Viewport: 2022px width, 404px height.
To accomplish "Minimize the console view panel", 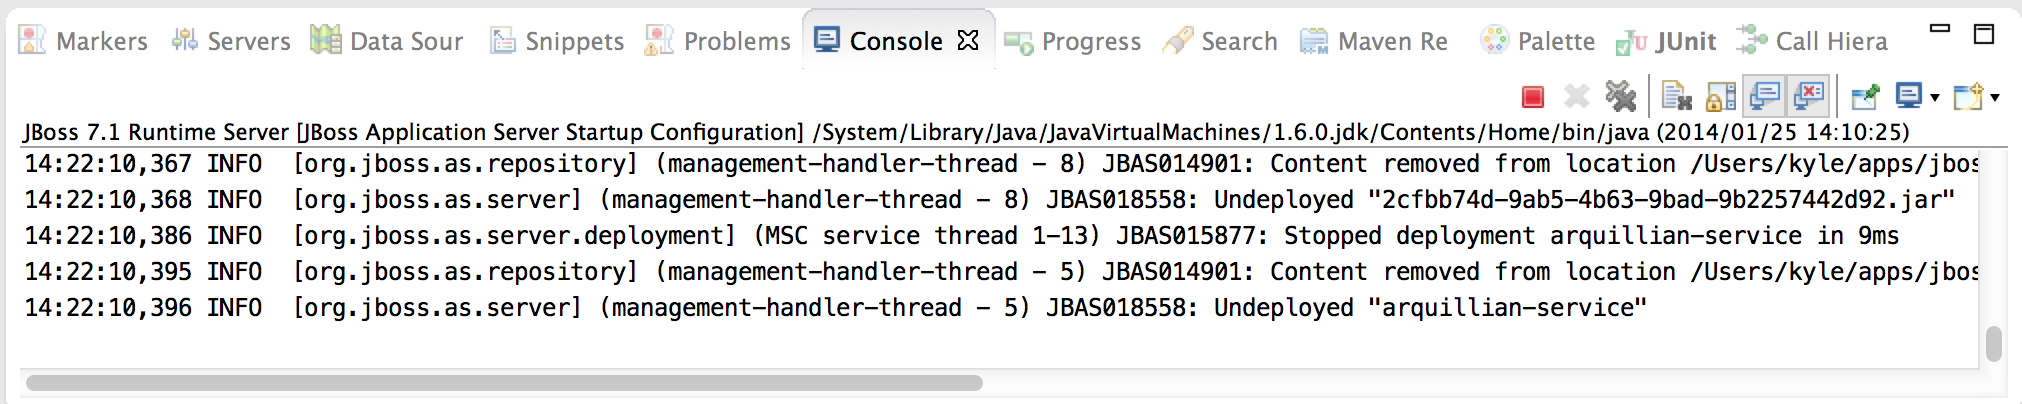I will coord(1940,31).
